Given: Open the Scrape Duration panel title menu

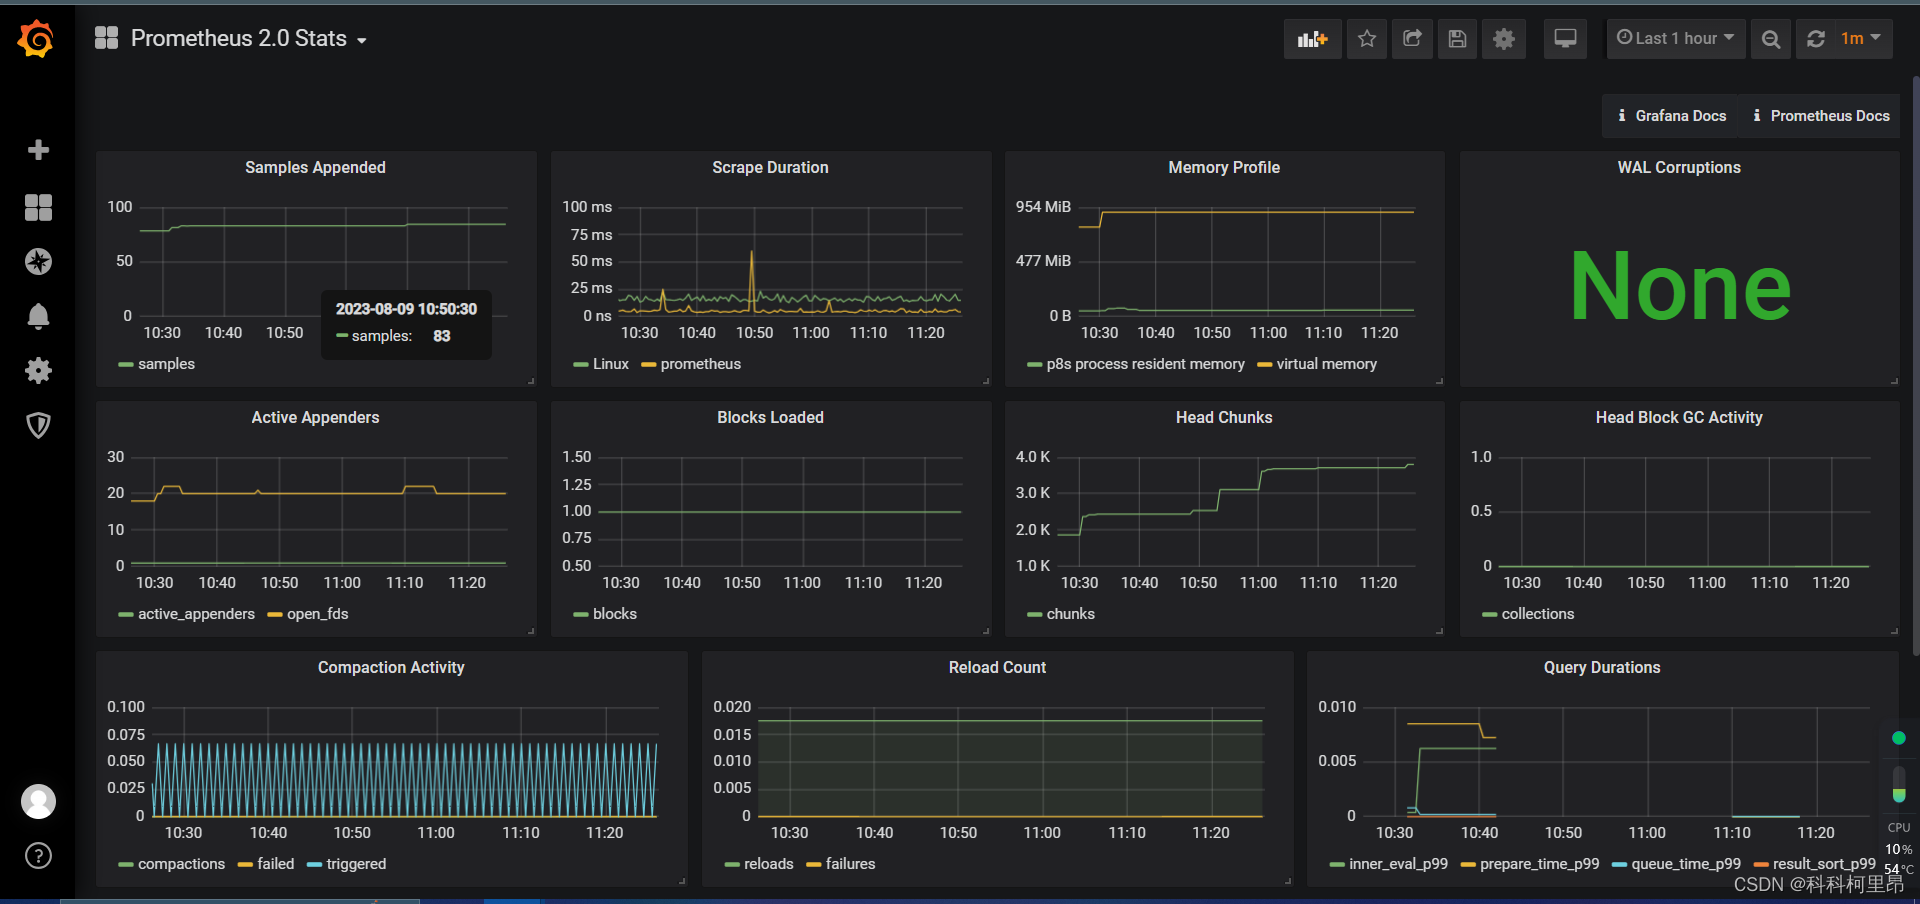Looking at the screenshot, I should (x=770, y=167).
